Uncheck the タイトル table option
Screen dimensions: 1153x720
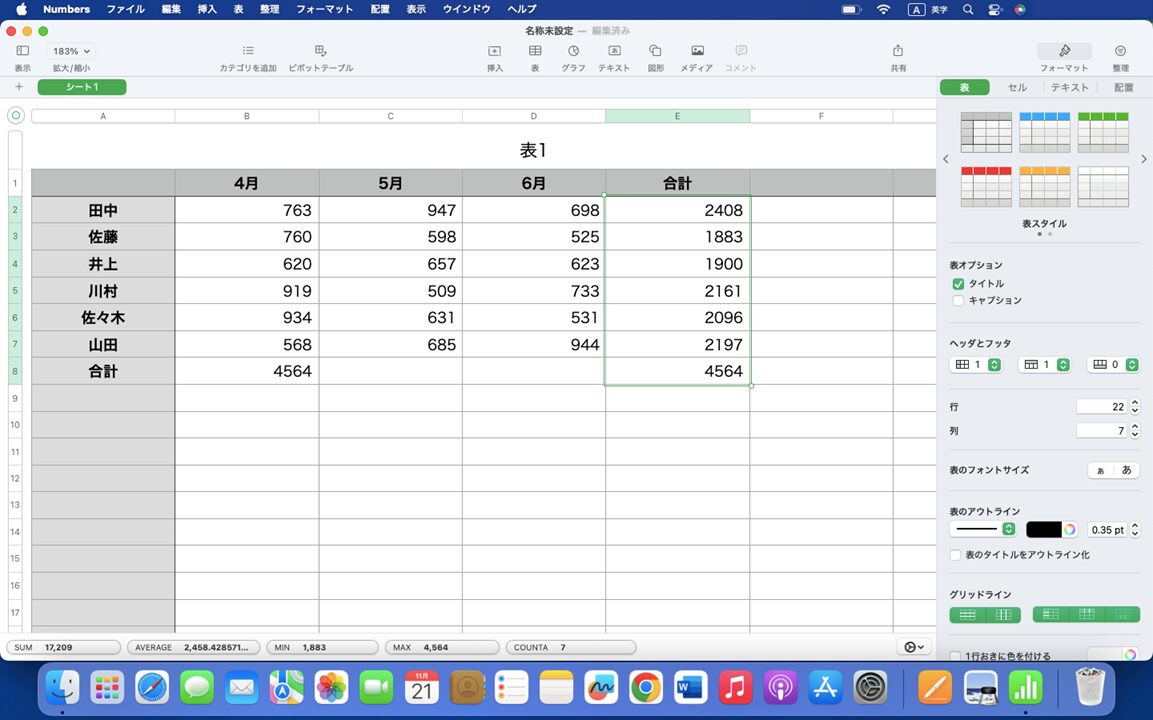pyautogui.click(x=958, y=283)
